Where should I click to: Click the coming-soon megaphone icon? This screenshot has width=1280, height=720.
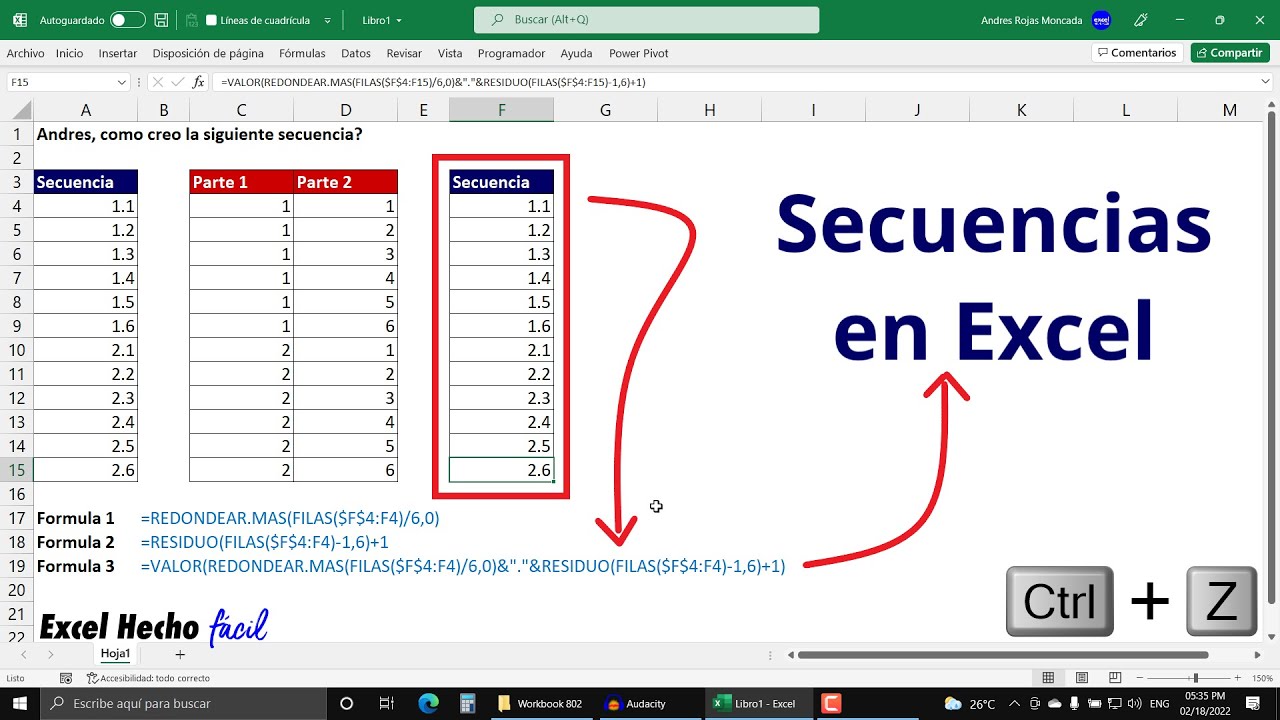coord(1142,20)
